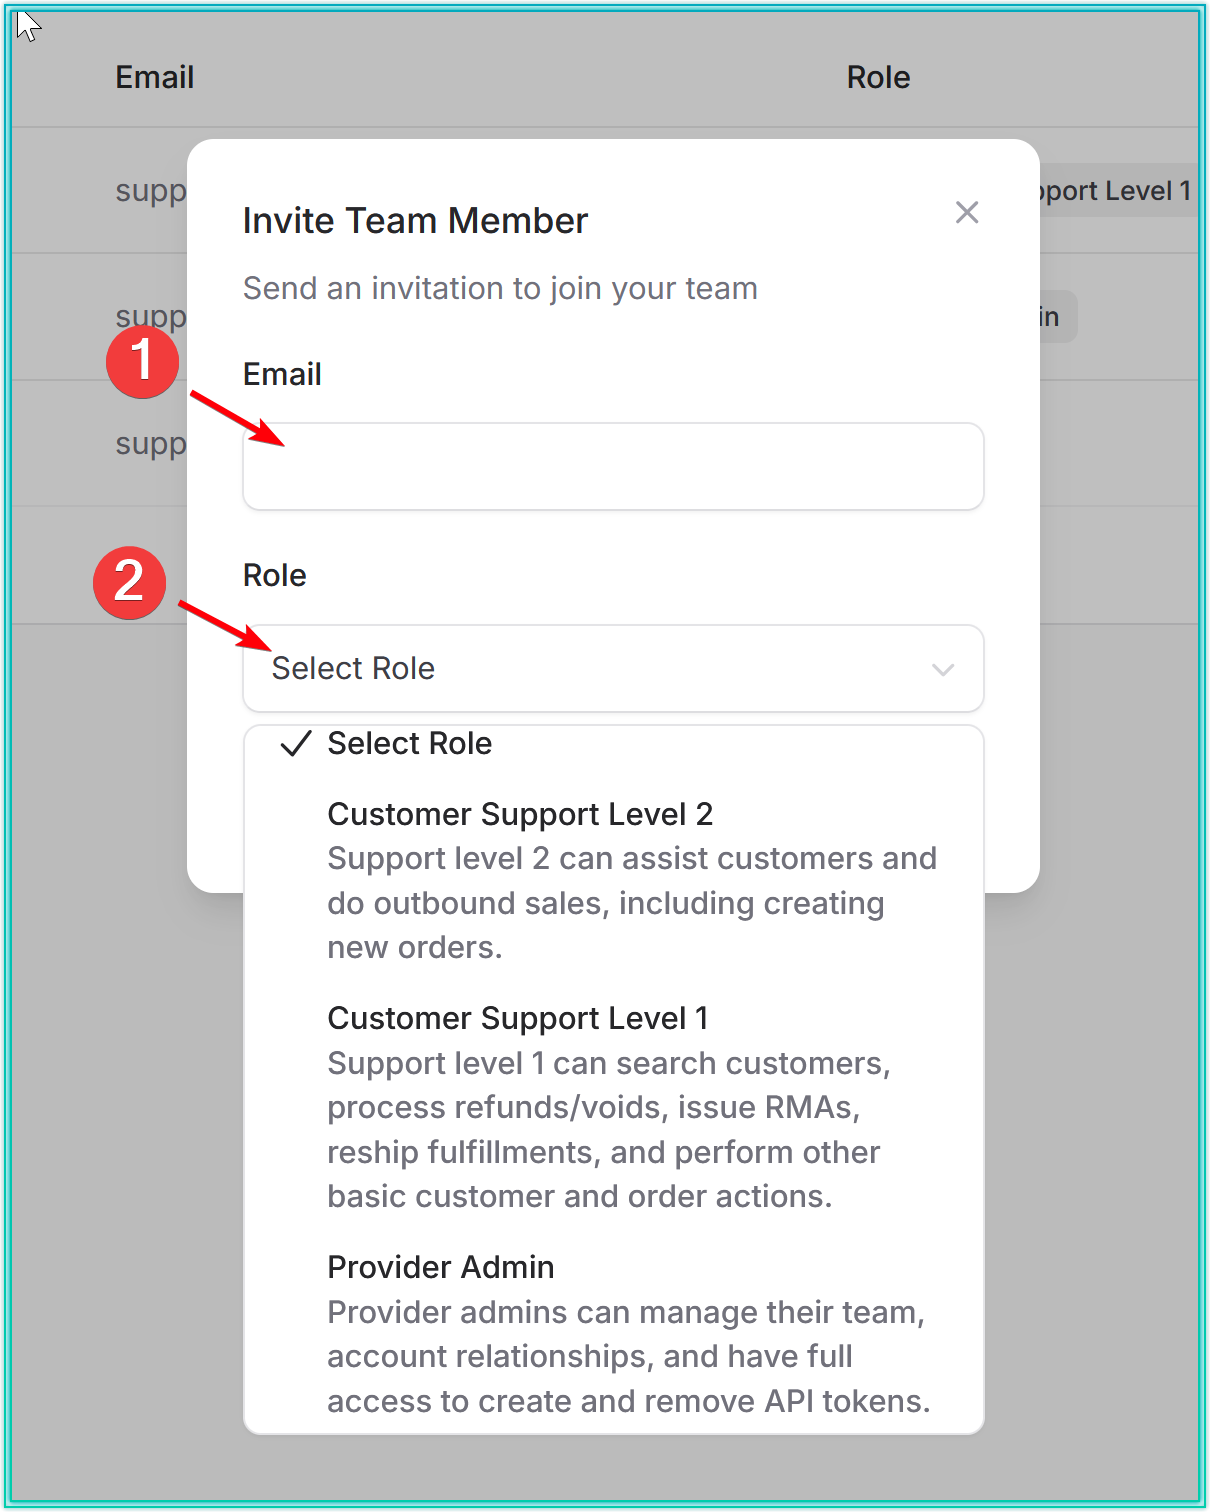Choose the Customer Support Level 2 role
1210x1512 pixels.
tap(520, 815)
